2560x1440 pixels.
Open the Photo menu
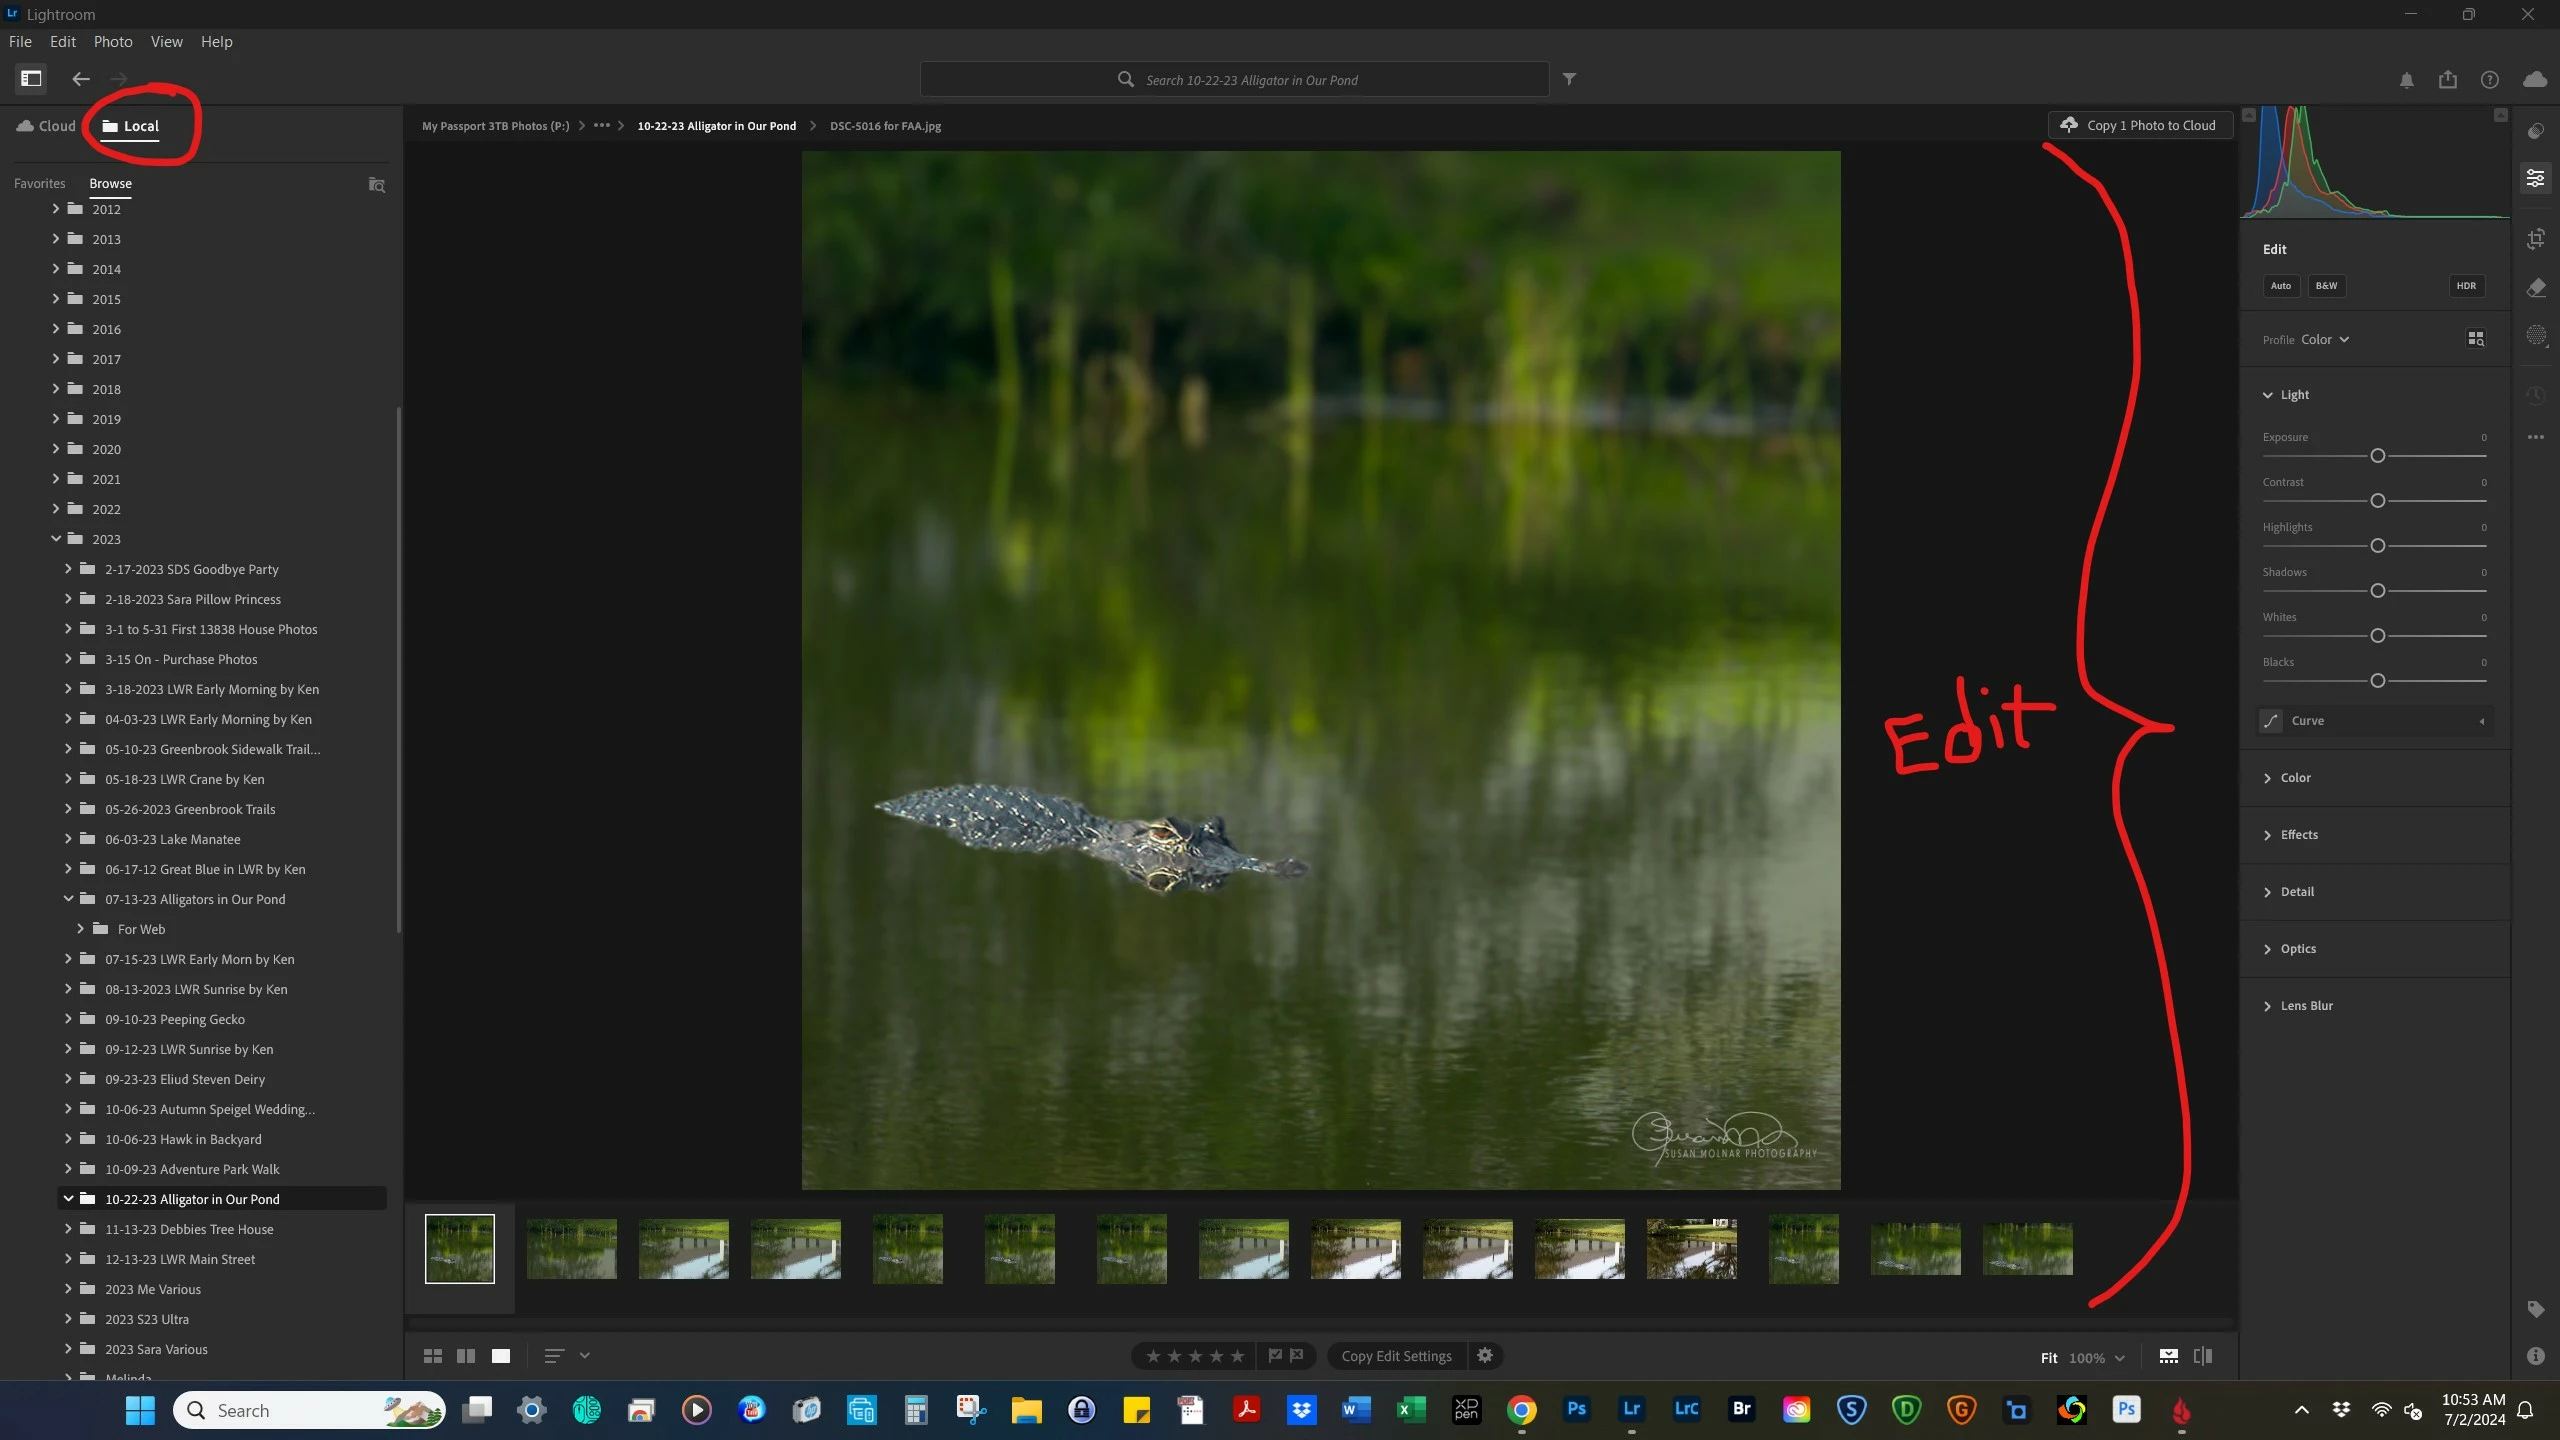tap(113, 42)
